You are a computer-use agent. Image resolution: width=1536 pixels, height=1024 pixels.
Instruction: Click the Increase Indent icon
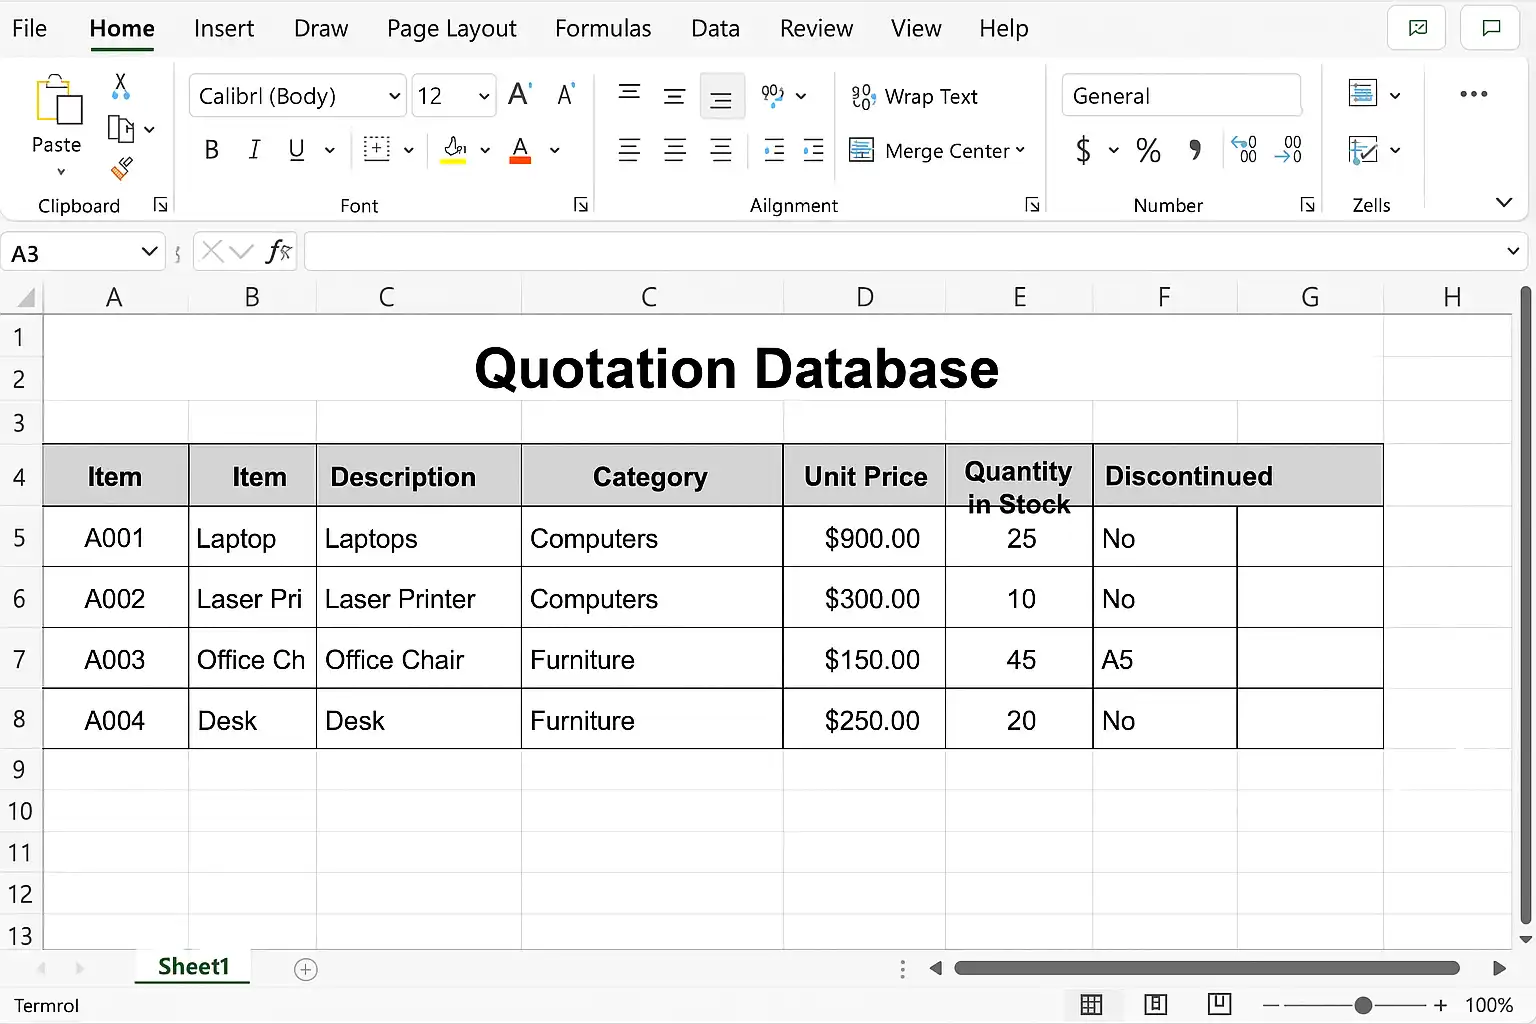point(813,151)
